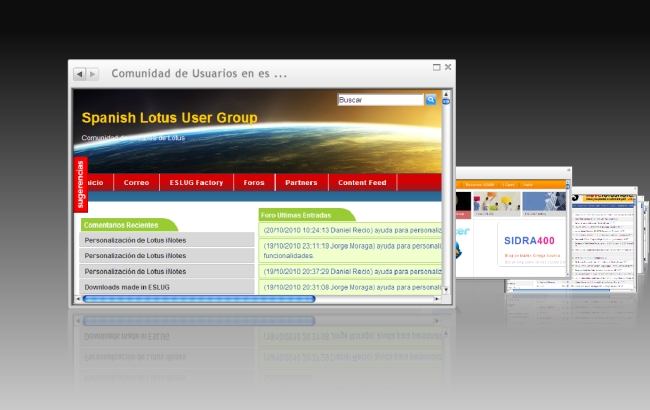650x410 pixels.
Task: Open forum entry dated 20/10/2010 10:24:13
Action: pyautogui.click(x=350, y=230)
